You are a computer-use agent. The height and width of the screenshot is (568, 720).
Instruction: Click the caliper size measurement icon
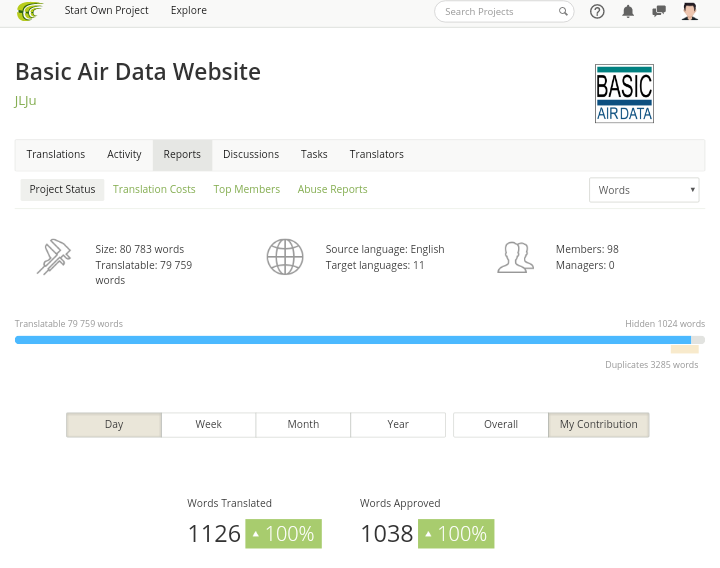point(54,257)
